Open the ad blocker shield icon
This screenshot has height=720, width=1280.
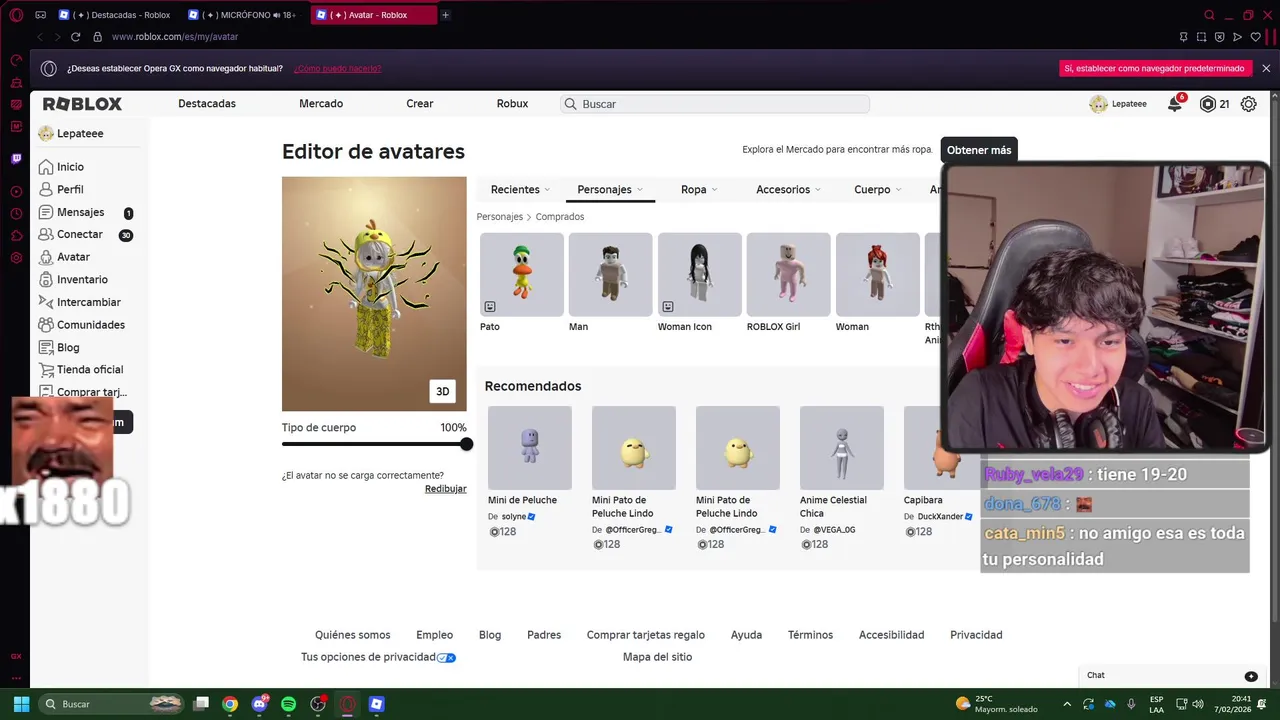point(1219,37)
